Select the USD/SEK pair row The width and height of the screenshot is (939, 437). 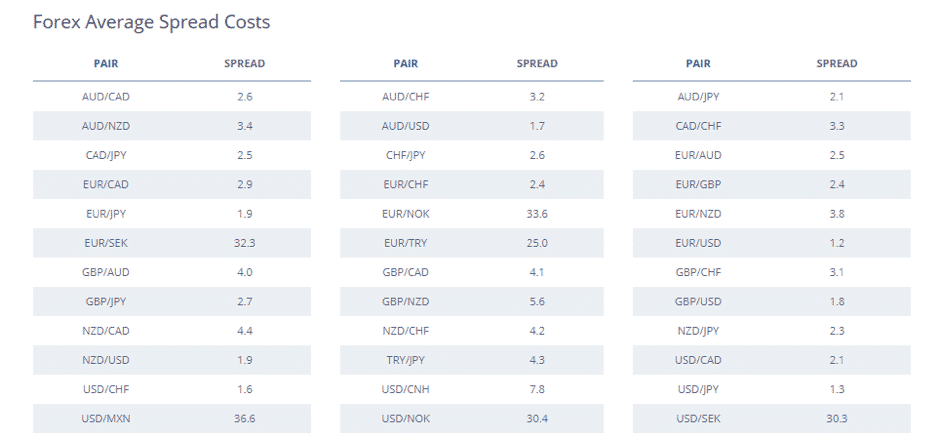coord(772,418)
